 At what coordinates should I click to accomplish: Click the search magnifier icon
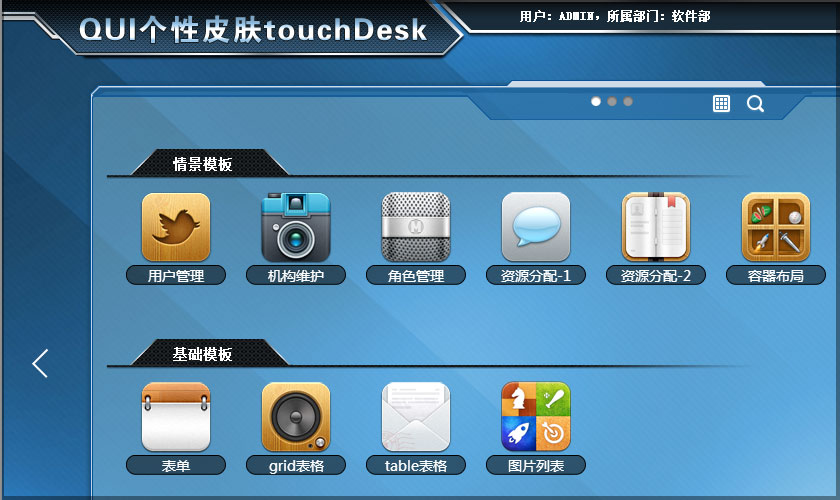tap(755, 103)
